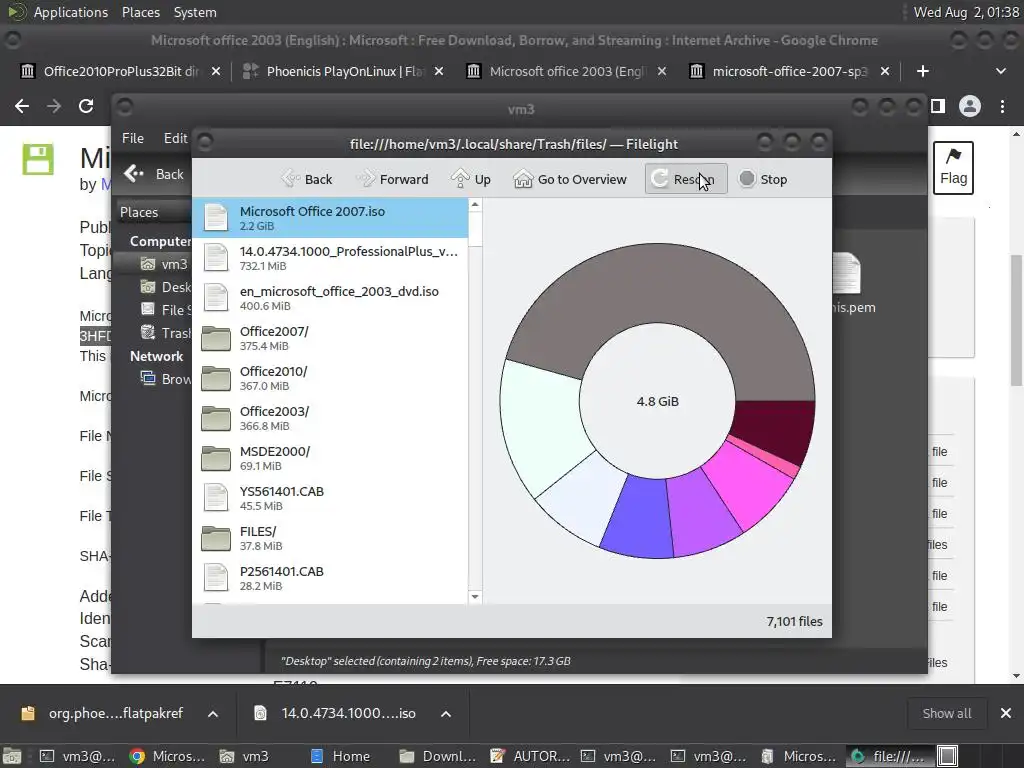Viewport: 1024px width, 768px height.
Task: Select File System in file manager sidebar
Action: pos(166,310)
